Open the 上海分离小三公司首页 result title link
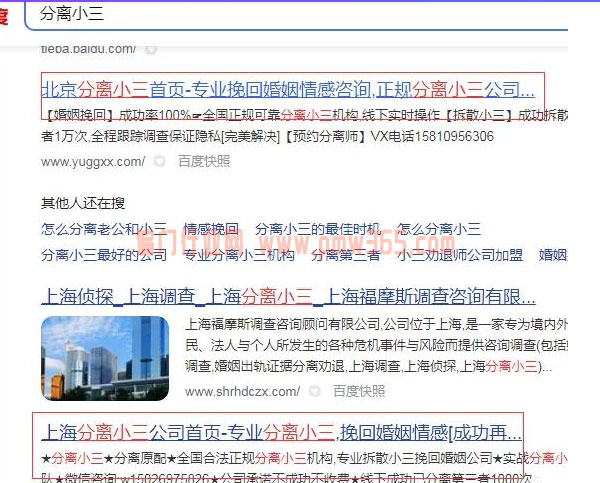 pyautogui.click(x=281, y=433)
